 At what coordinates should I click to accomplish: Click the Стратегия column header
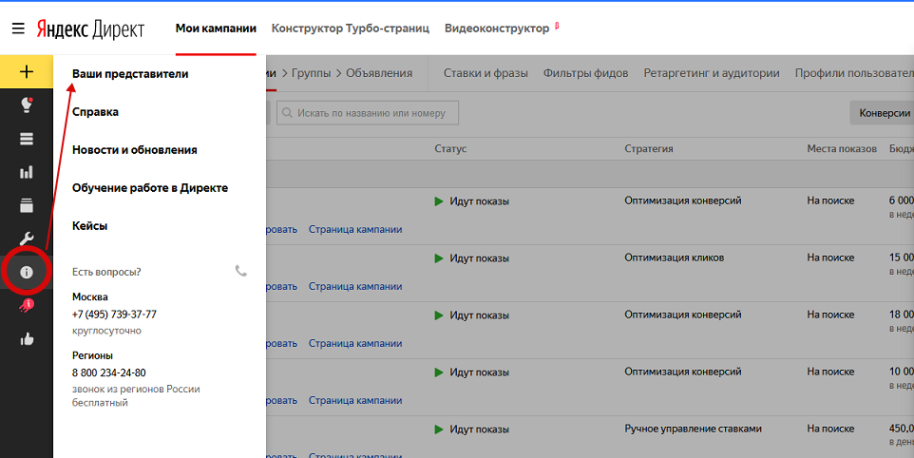649,149
